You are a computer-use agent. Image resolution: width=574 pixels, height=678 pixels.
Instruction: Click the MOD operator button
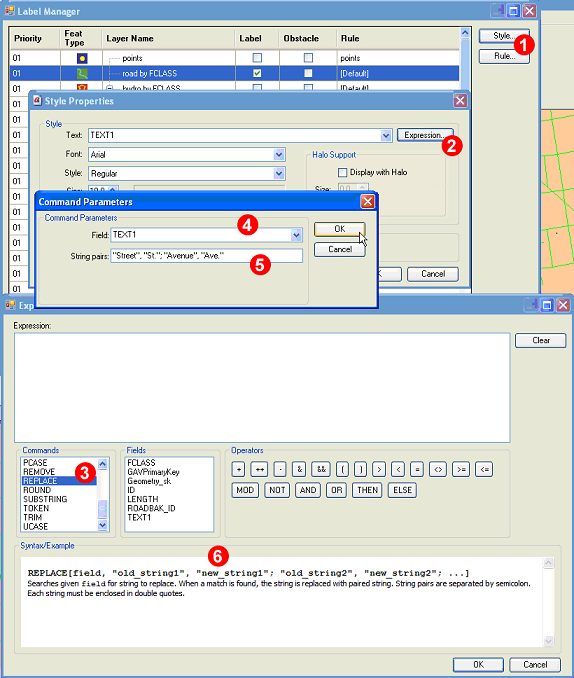(245, 490)
